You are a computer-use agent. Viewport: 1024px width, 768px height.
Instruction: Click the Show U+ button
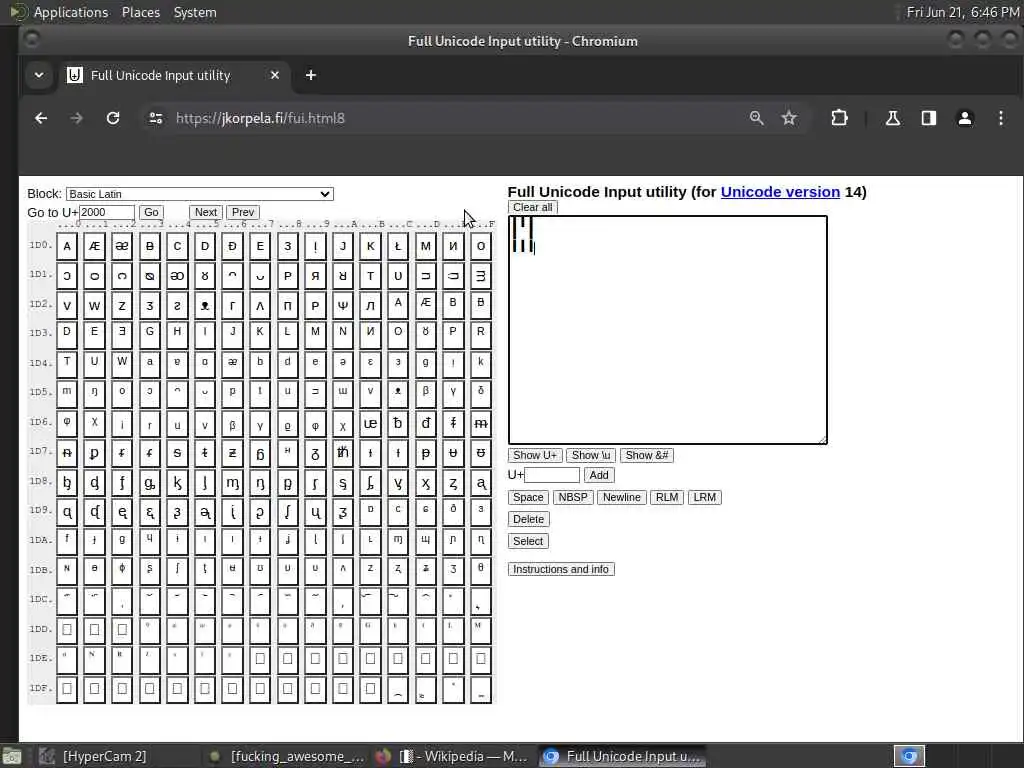coord(535,455)
